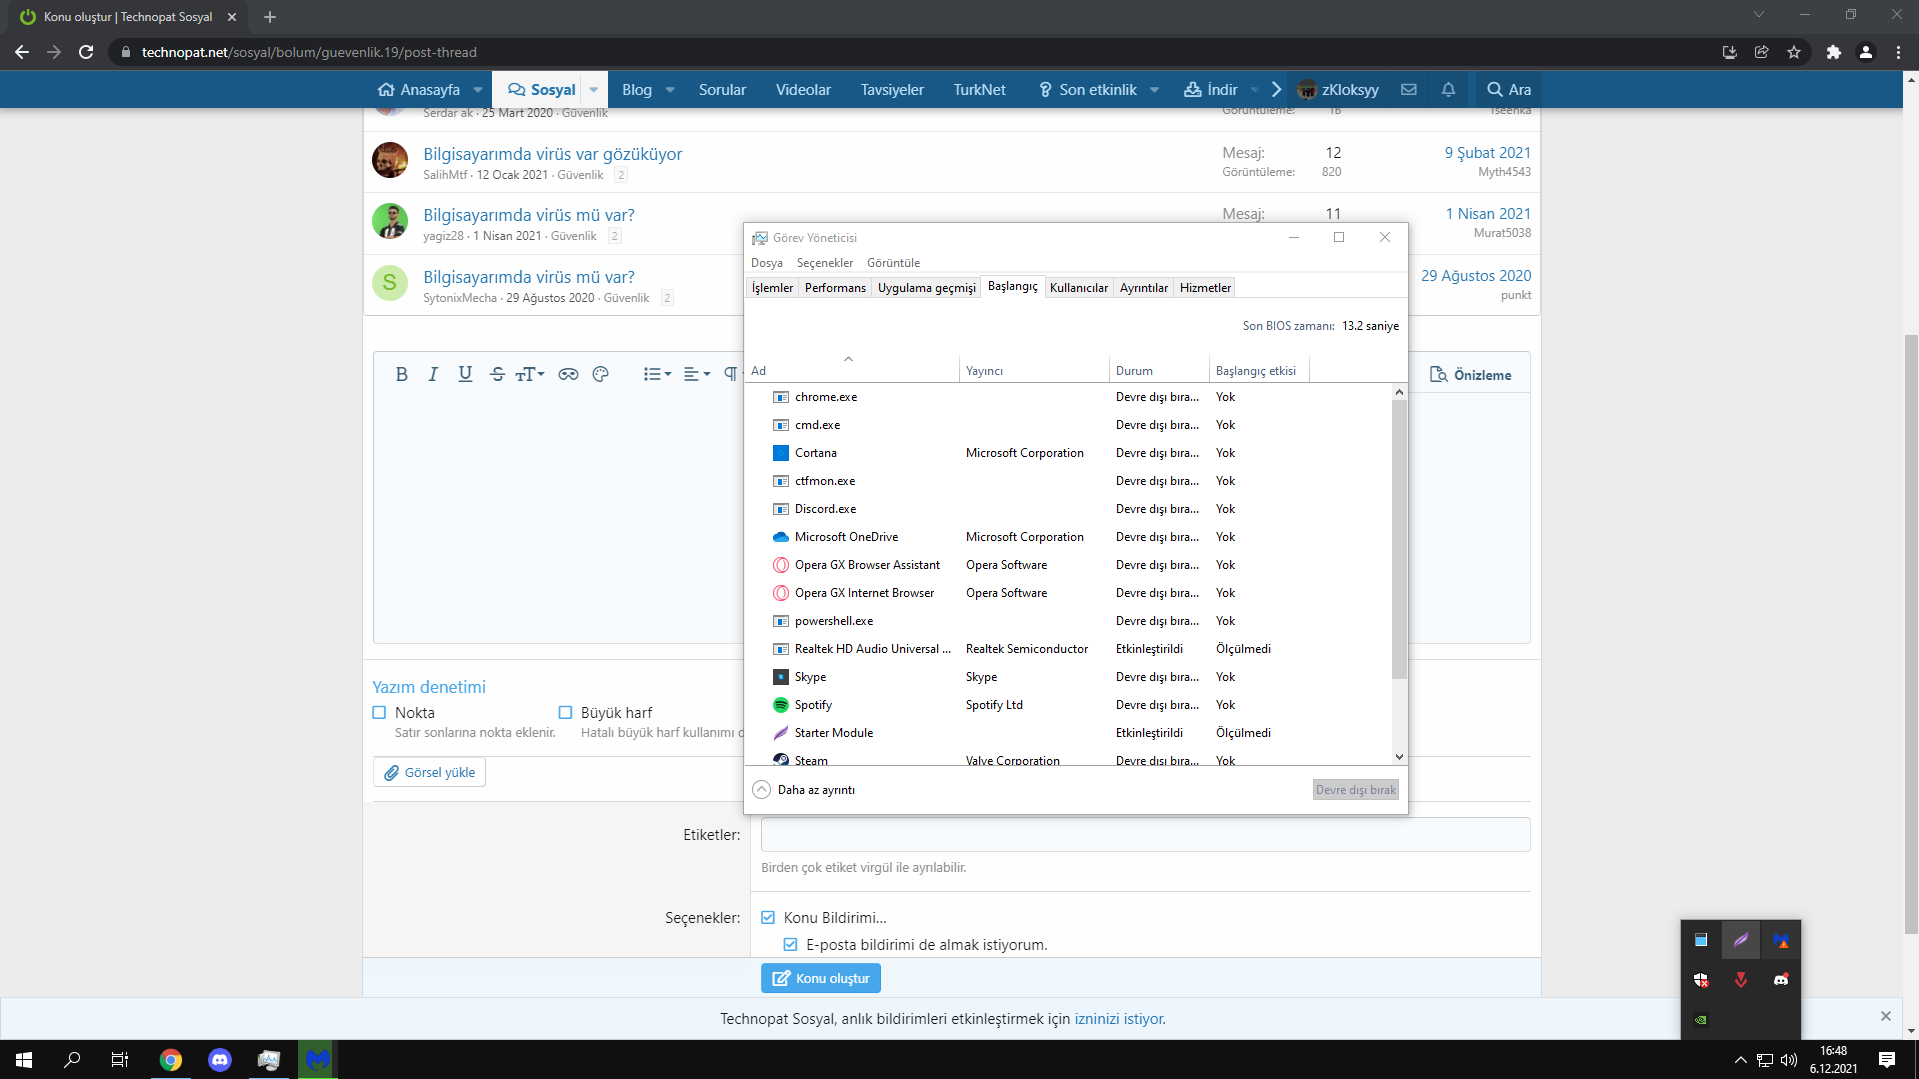Open the Chrome extensions puzzle icon
This screenshot has width=1919, height=1079.
coord(1833,52)
